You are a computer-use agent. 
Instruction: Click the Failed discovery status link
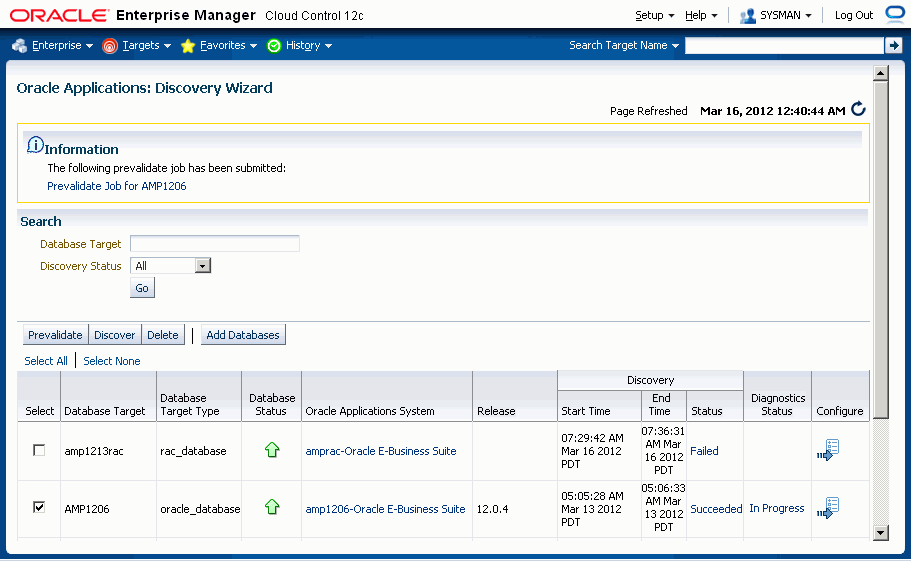[x=704, y=451]
